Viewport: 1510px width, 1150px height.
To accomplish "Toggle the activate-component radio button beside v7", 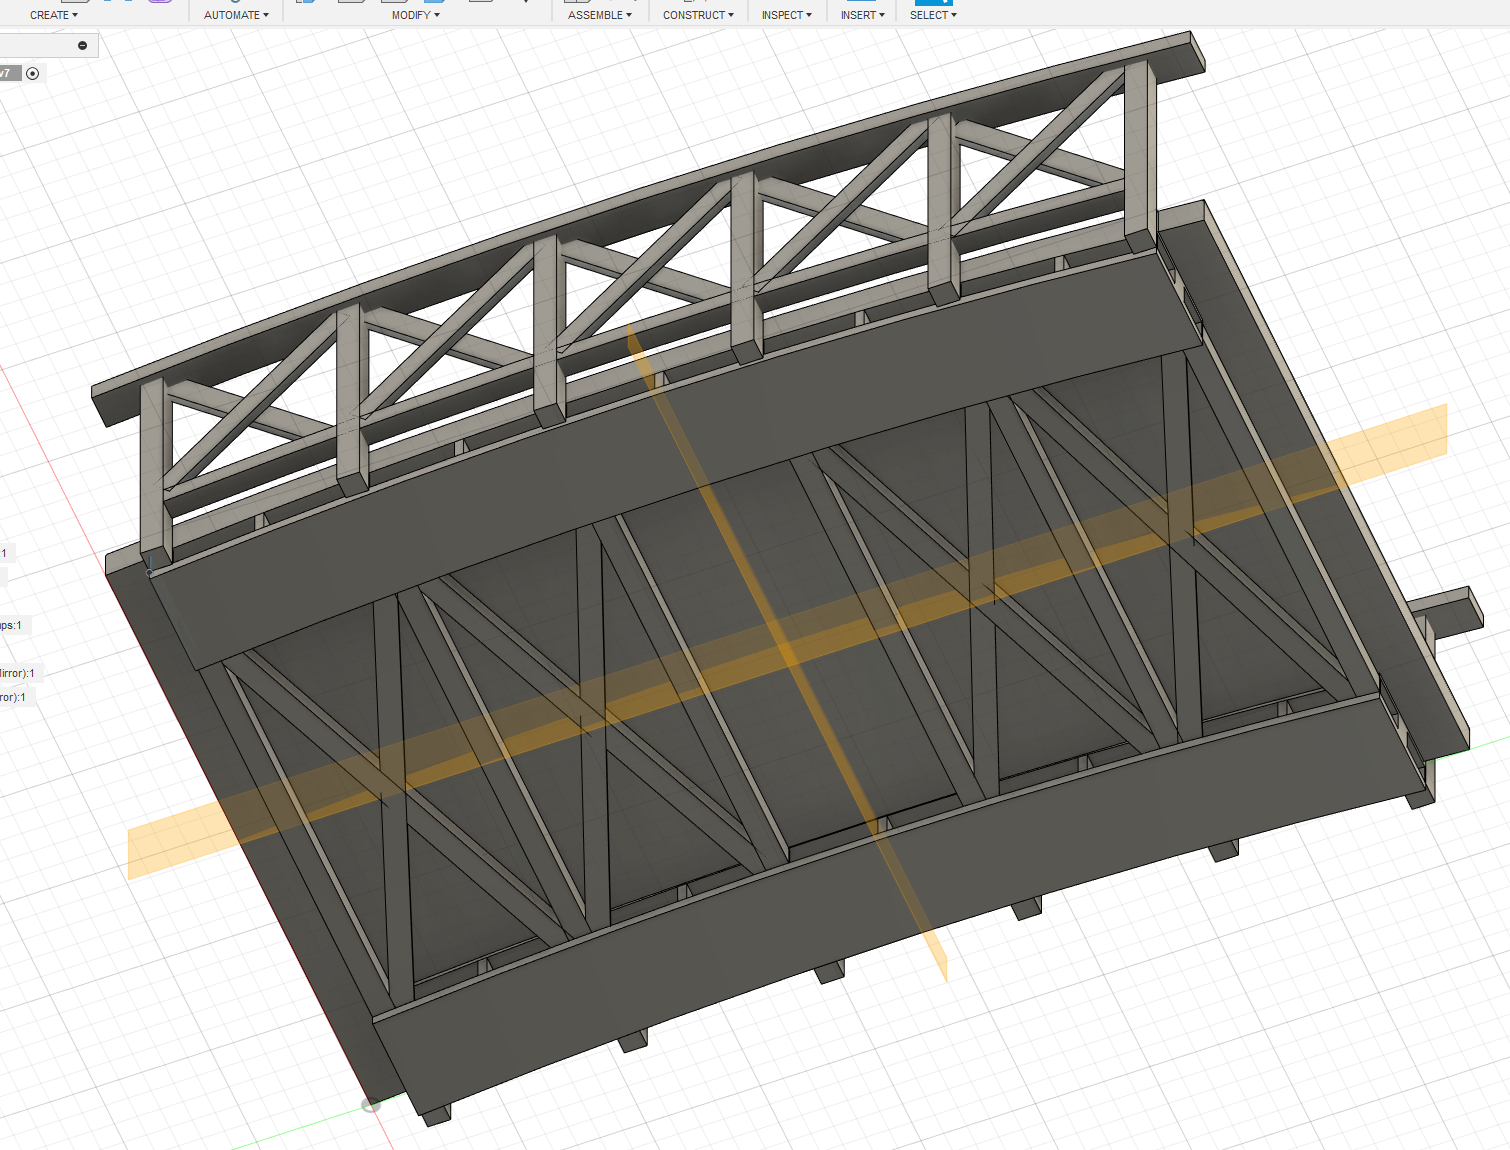I will [33, 73].
